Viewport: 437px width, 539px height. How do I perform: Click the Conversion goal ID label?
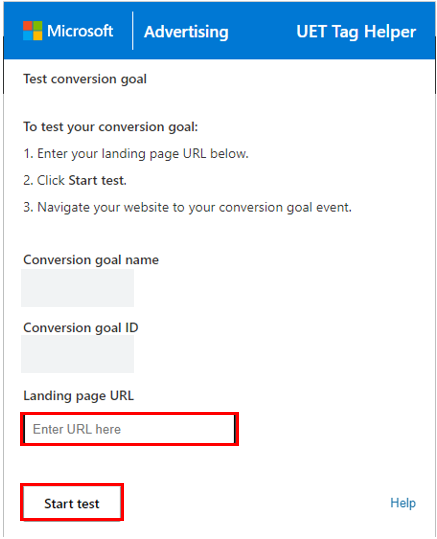(81, 328)
